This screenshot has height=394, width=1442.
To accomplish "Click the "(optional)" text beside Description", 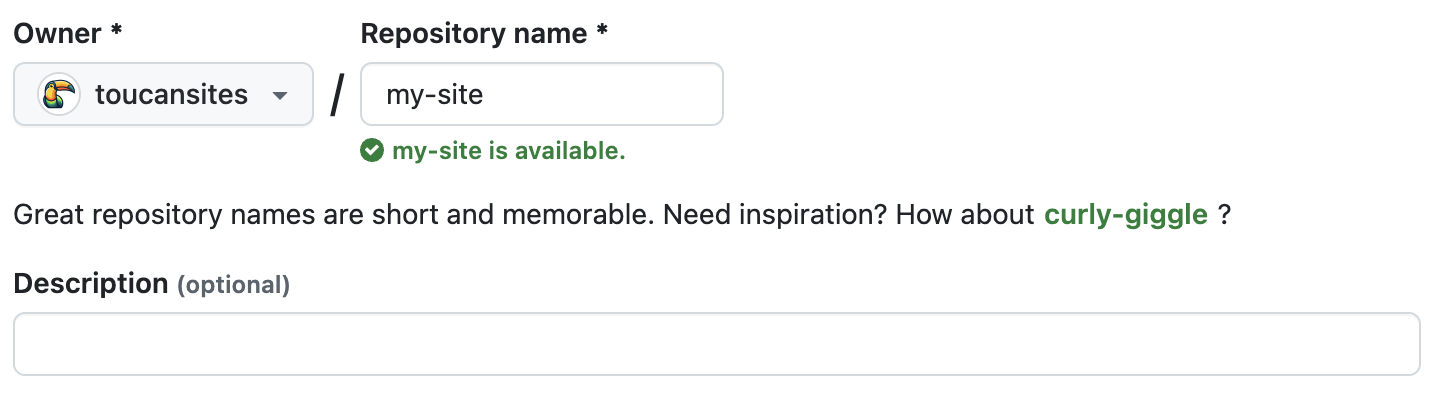I will (233, 286).
